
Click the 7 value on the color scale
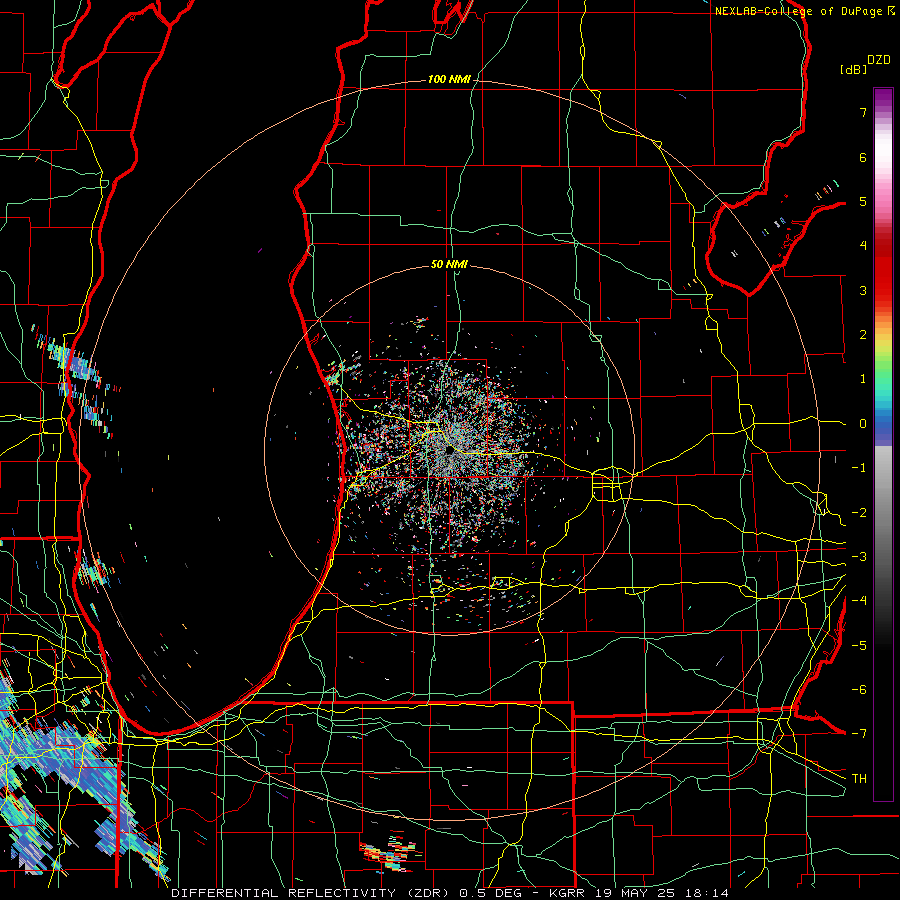[x=863, y=112]
